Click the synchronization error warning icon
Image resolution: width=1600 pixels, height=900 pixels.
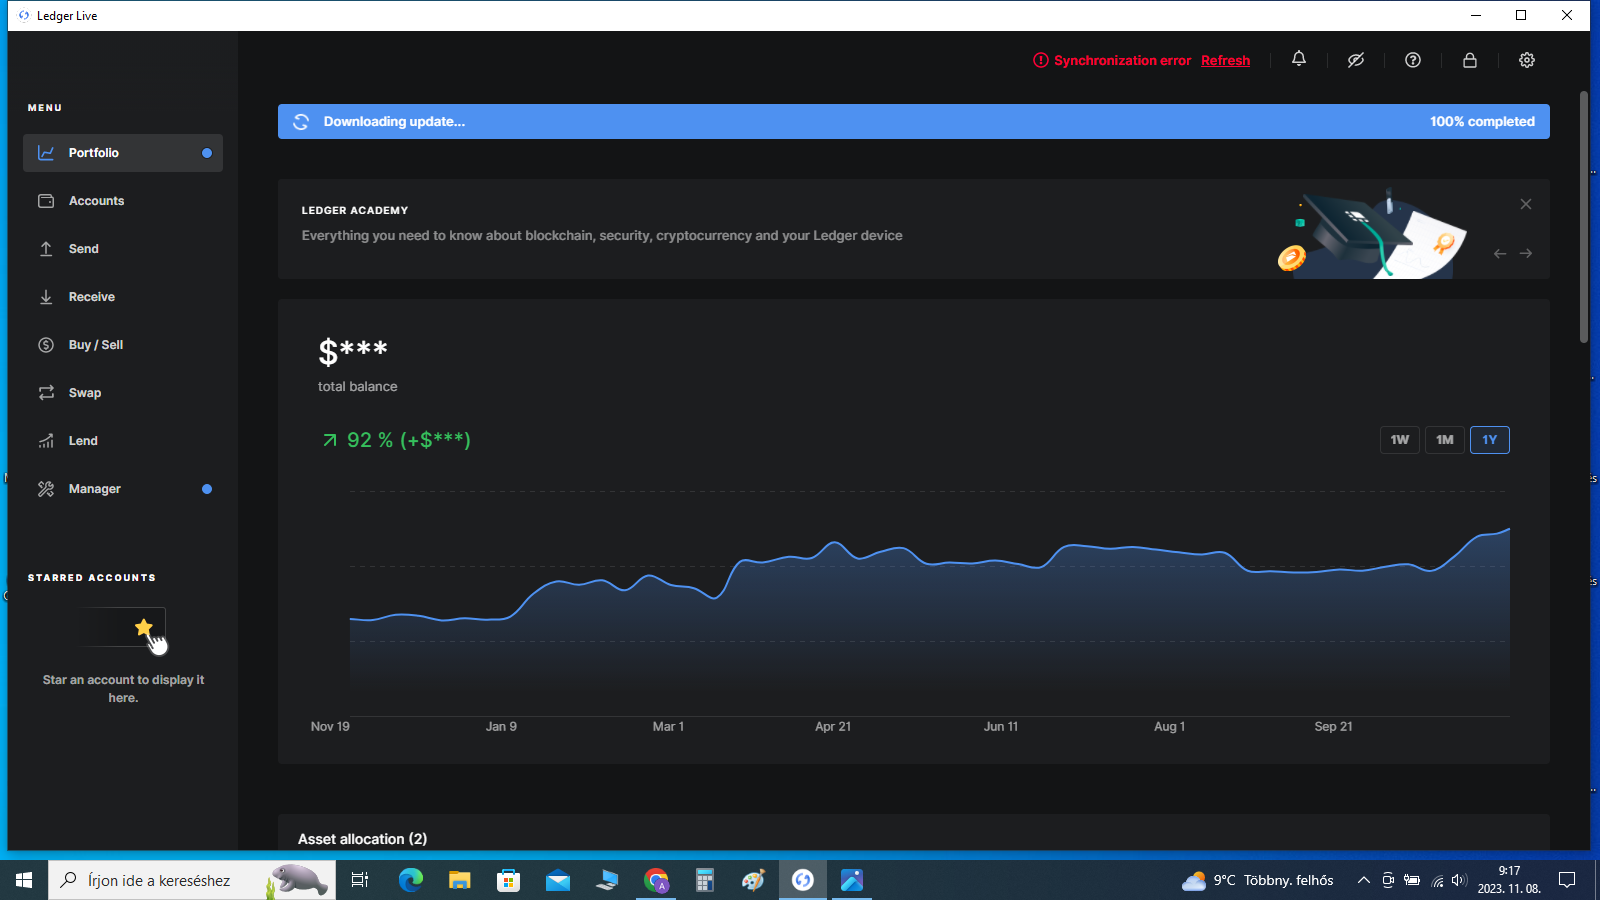click(x=1040, y=60)
